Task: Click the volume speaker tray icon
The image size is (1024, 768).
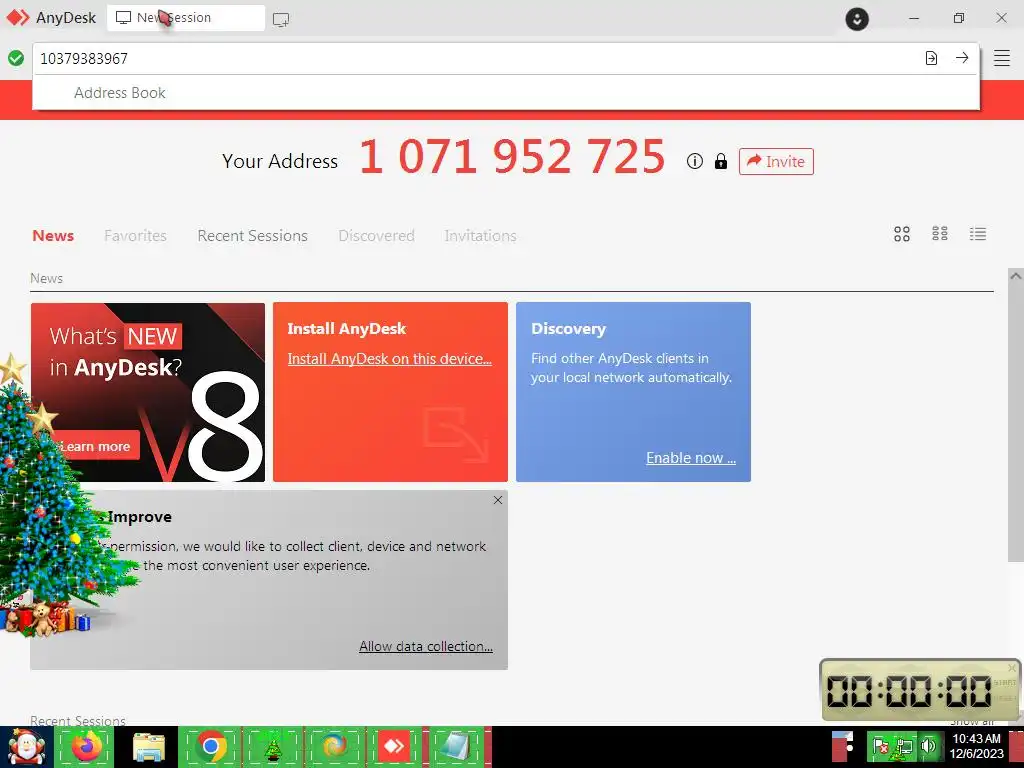Action: (x=928, y=746)
